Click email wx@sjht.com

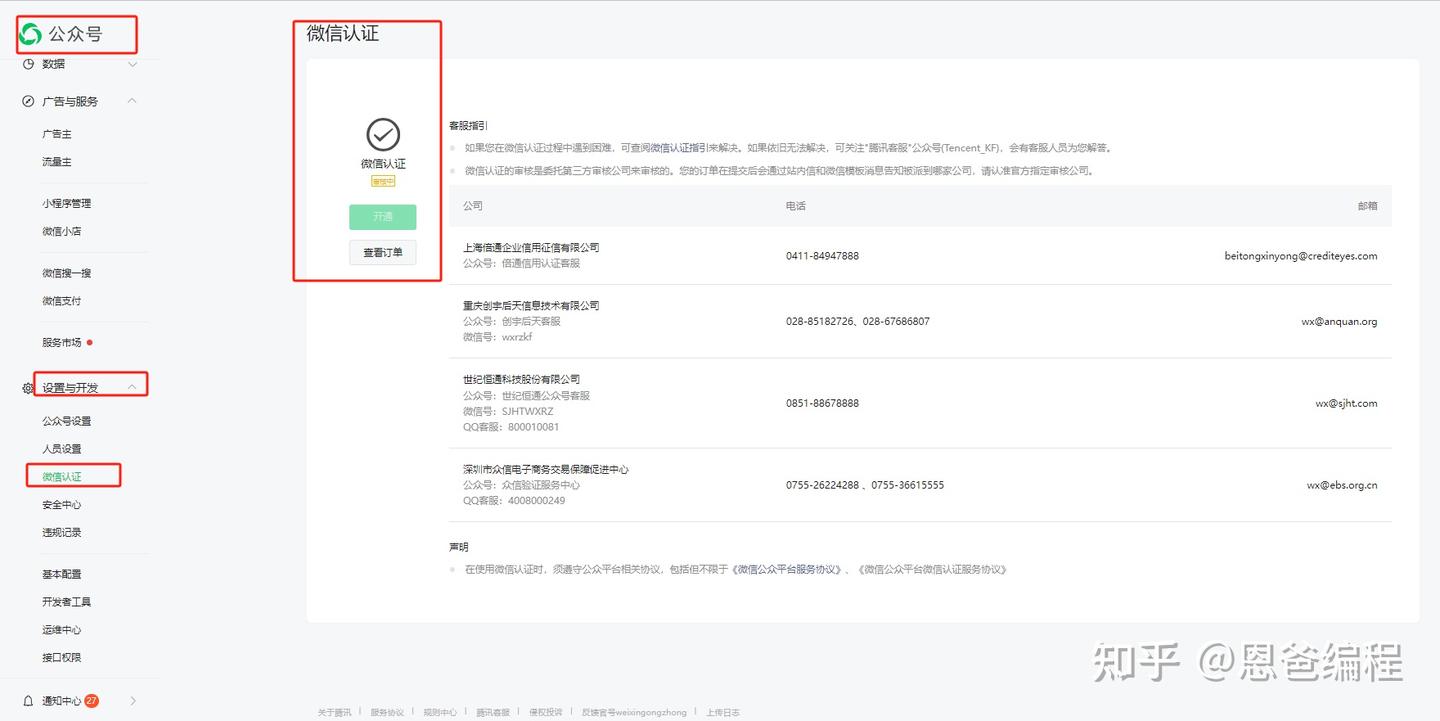click(x=1346, y=404)
